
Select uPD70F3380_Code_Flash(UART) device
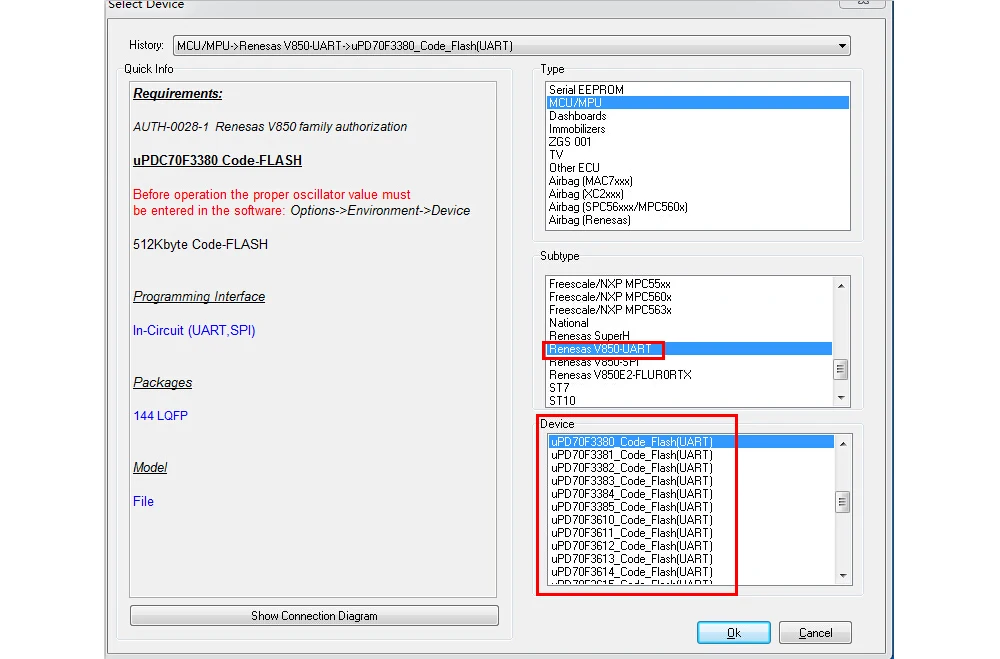[691, 442]
